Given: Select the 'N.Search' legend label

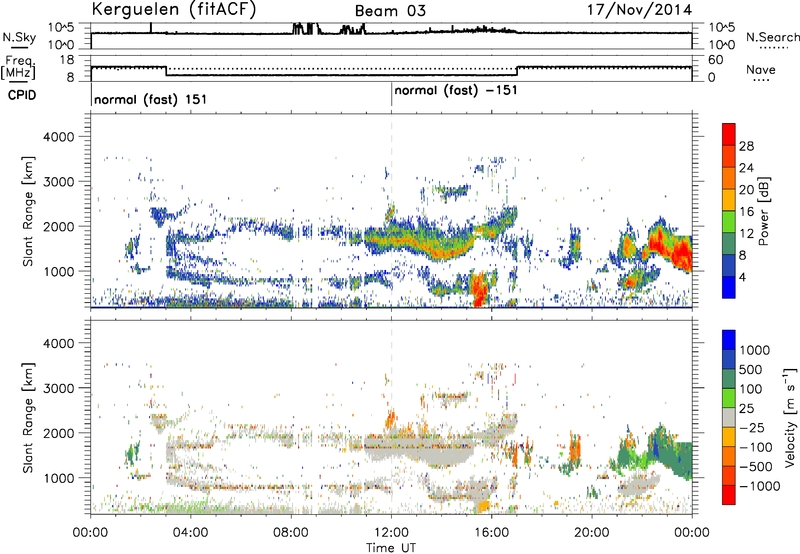Looking at the screenshot, I should (772, 37).
